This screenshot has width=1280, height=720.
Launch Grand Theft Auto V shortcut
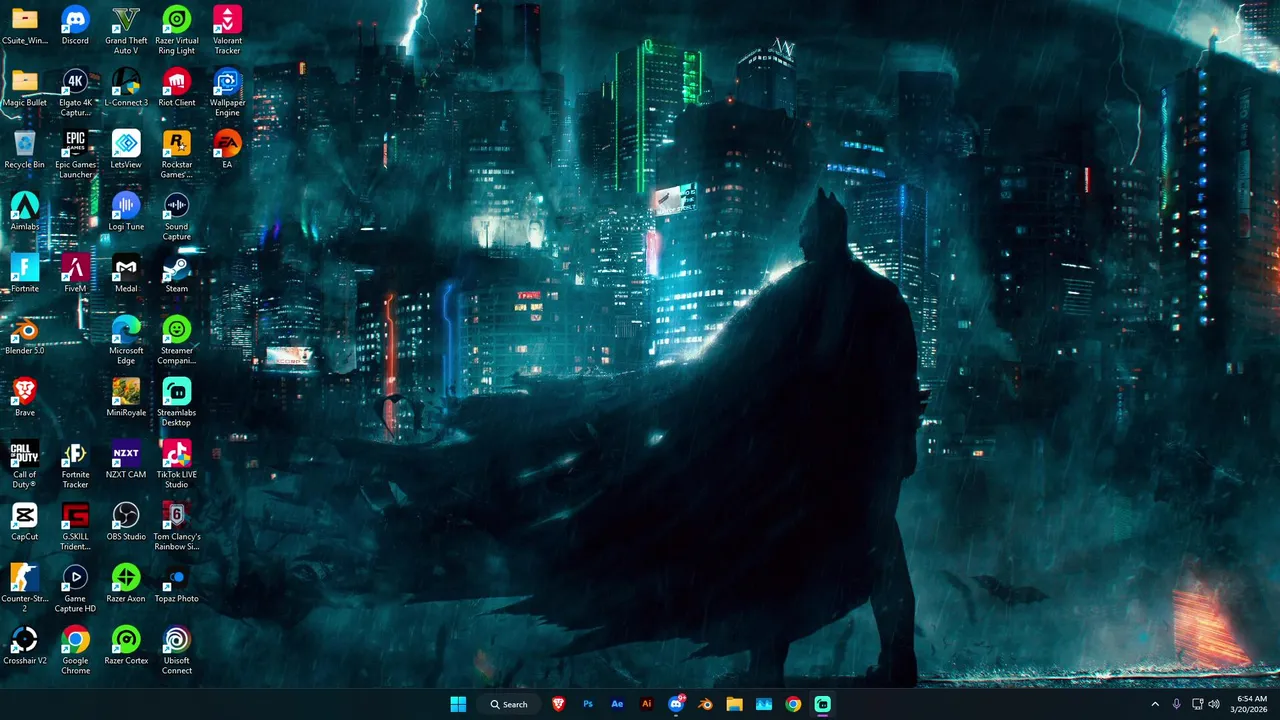(x=126, y=31)
